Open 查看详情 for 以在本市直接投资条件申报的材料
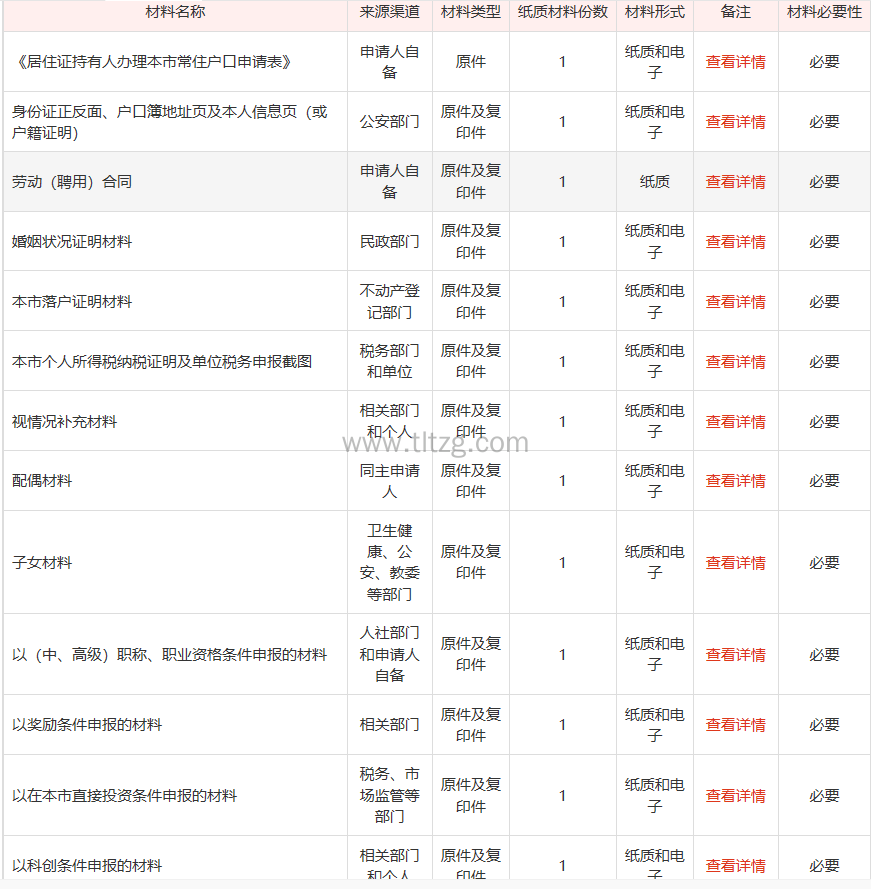The width and height of the screenshot is (871, 889). 735,796
